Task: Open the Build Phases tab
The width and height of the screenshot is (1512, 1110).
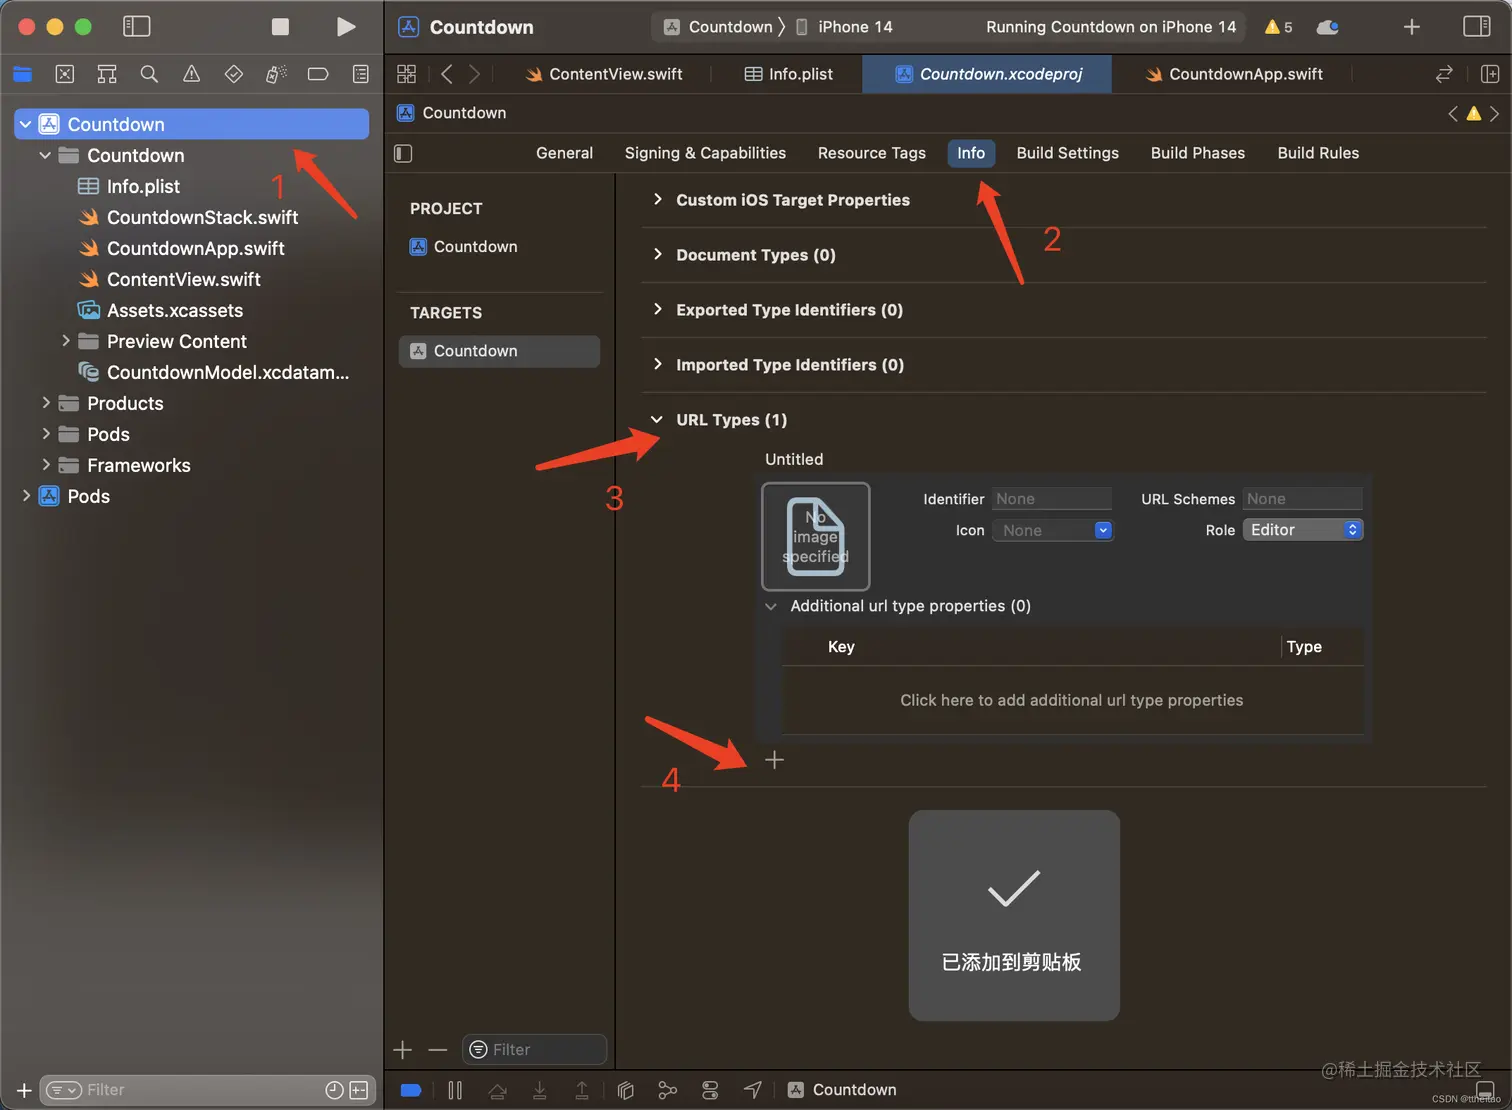Action: (x=1198, y=153)
